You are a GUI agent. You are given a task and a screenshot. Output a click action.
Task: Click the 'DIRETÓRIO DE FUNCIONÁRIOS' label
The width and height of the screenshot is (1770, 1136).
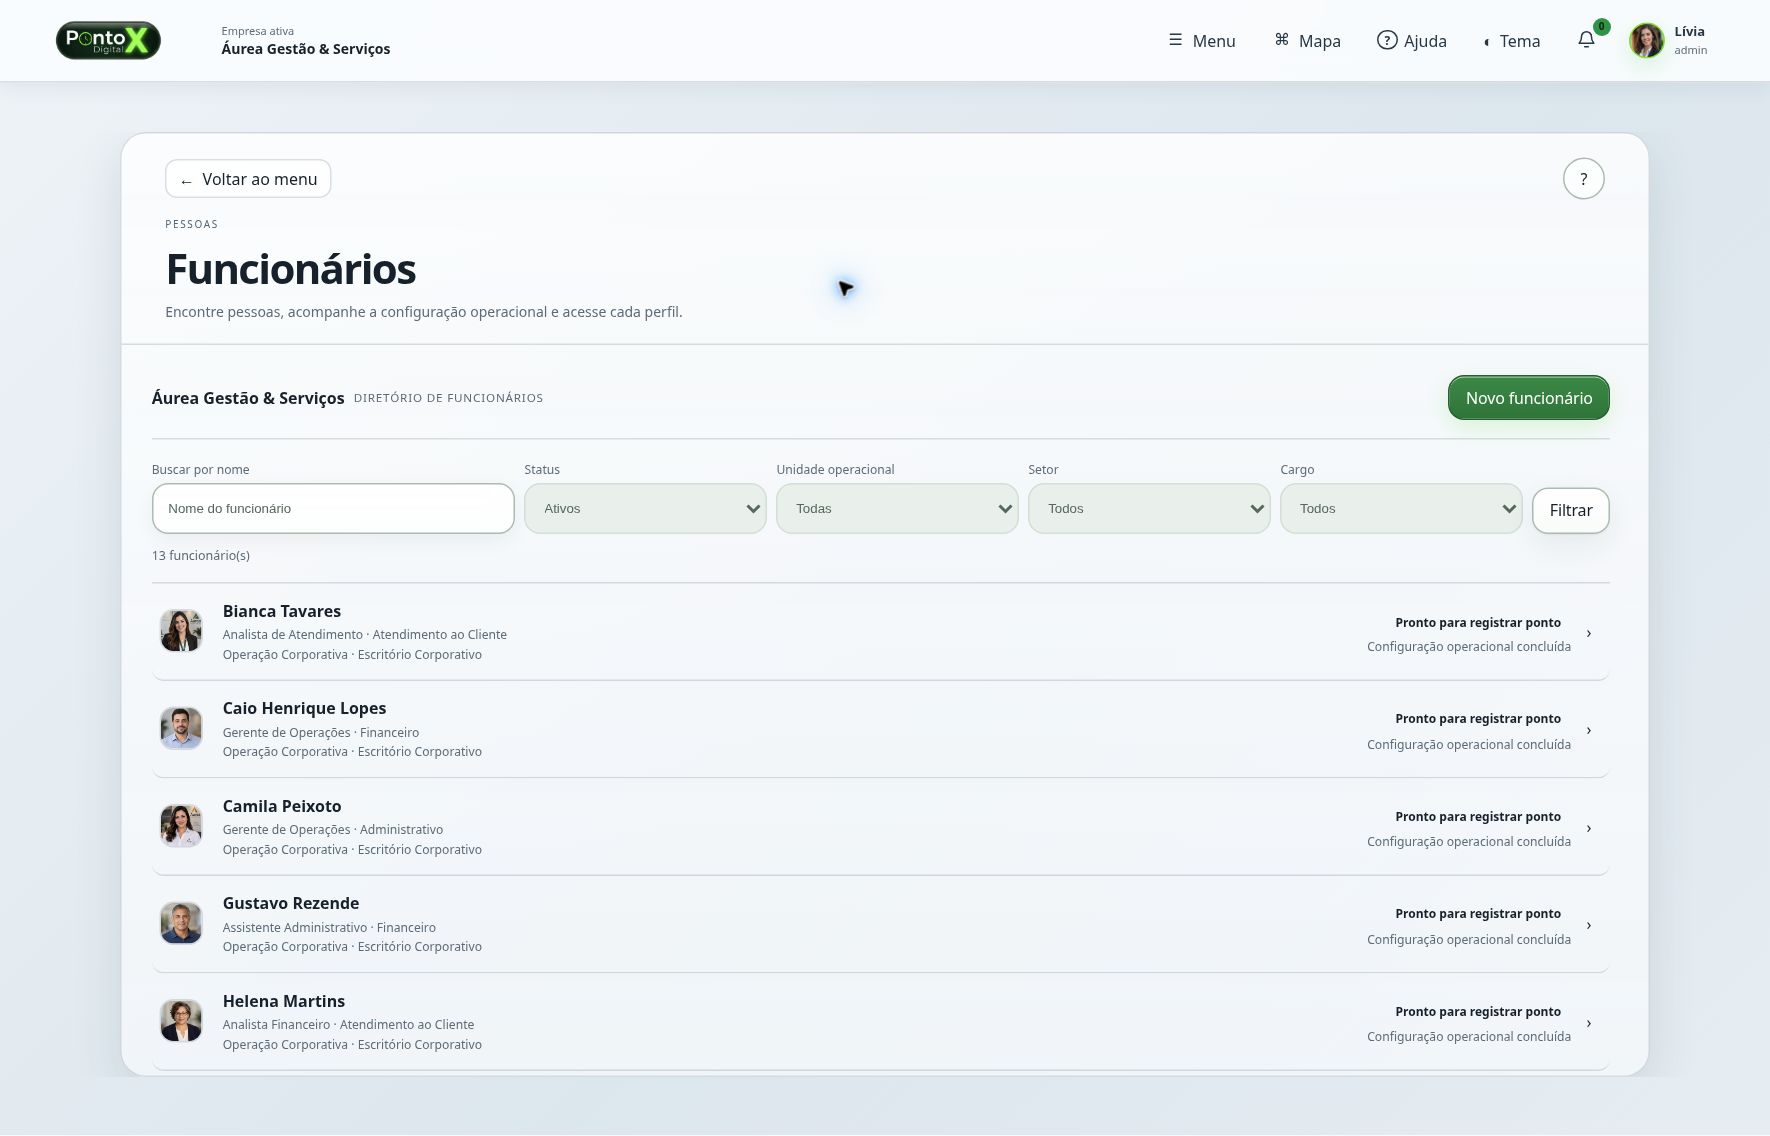(x=448, y=398)
